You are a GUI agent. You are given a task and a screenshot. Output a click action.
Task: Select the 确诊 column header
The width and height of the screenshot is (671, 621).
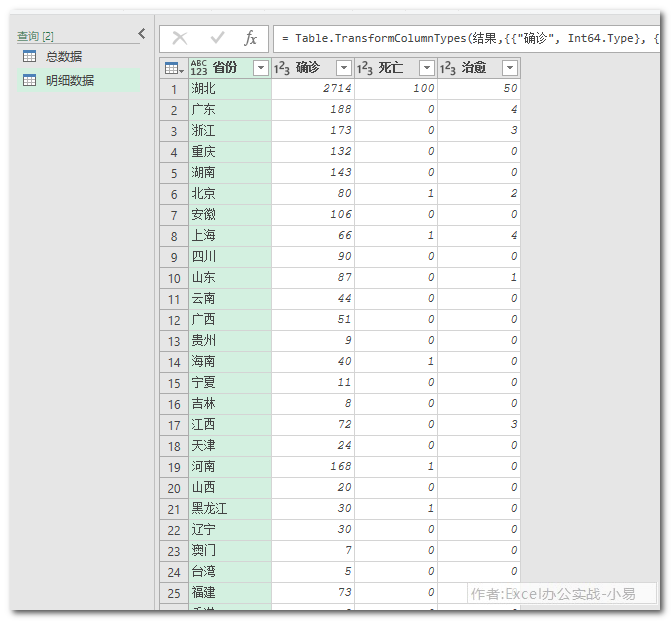(313, 68)
